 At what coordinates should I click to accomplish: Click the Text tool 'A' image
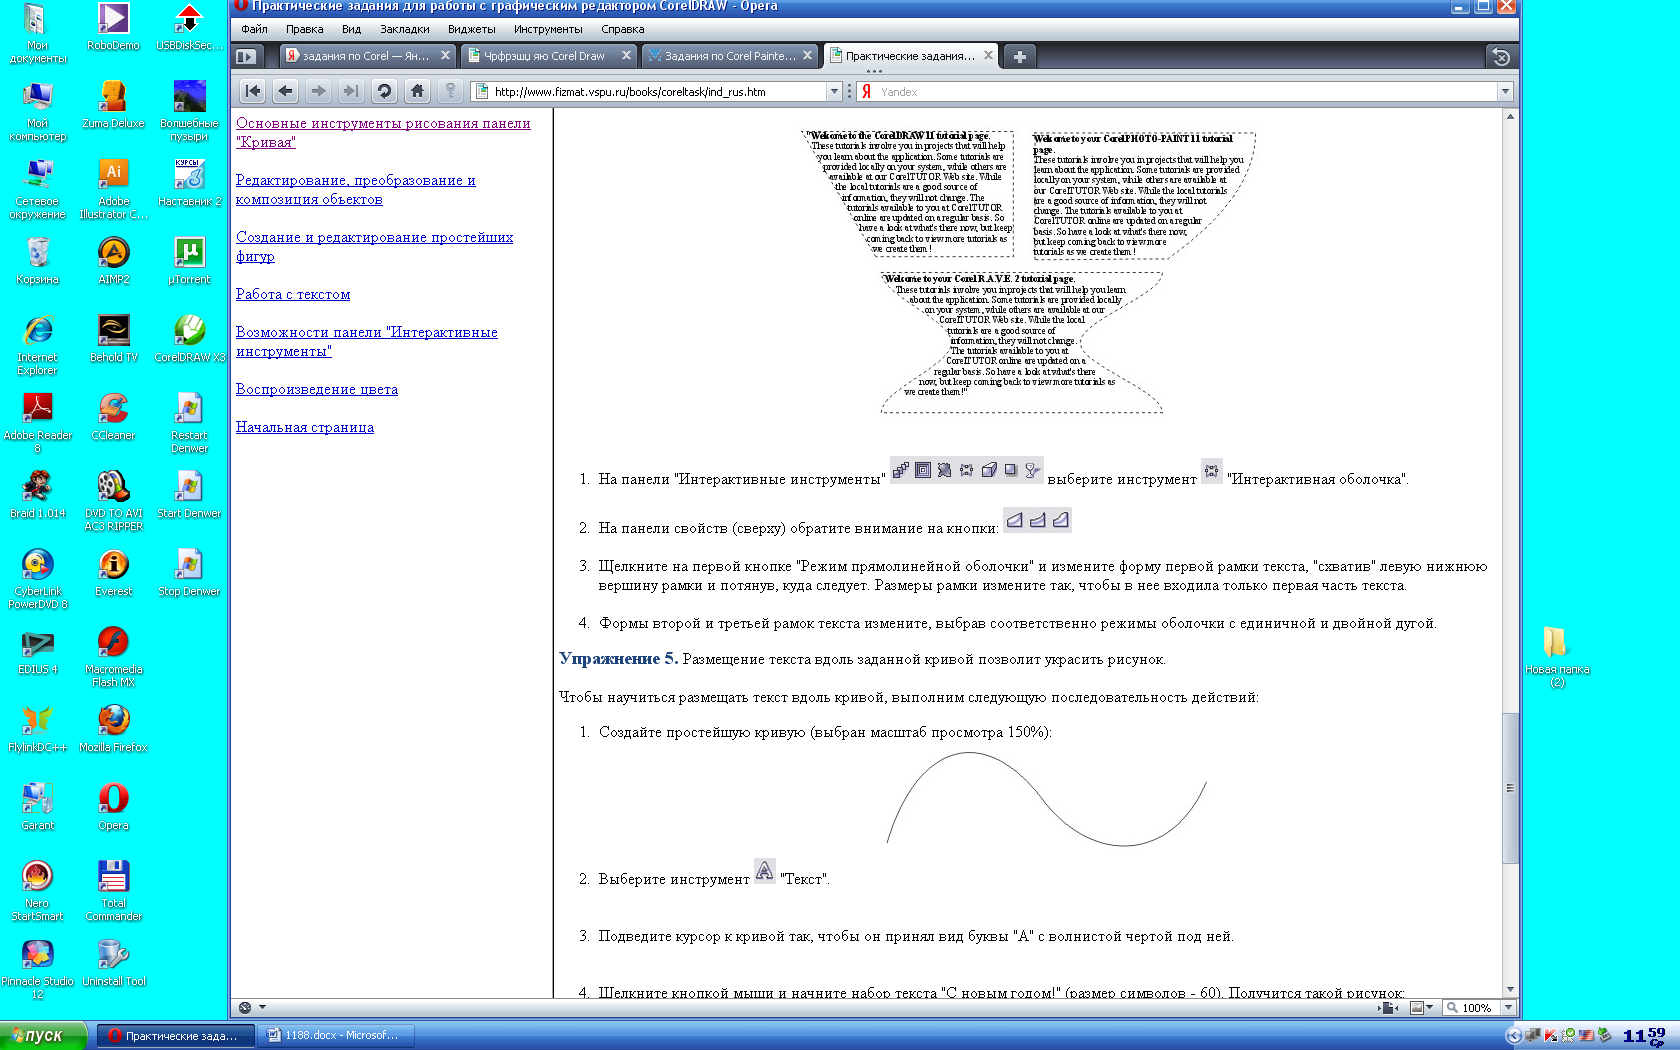coord(764,871)
